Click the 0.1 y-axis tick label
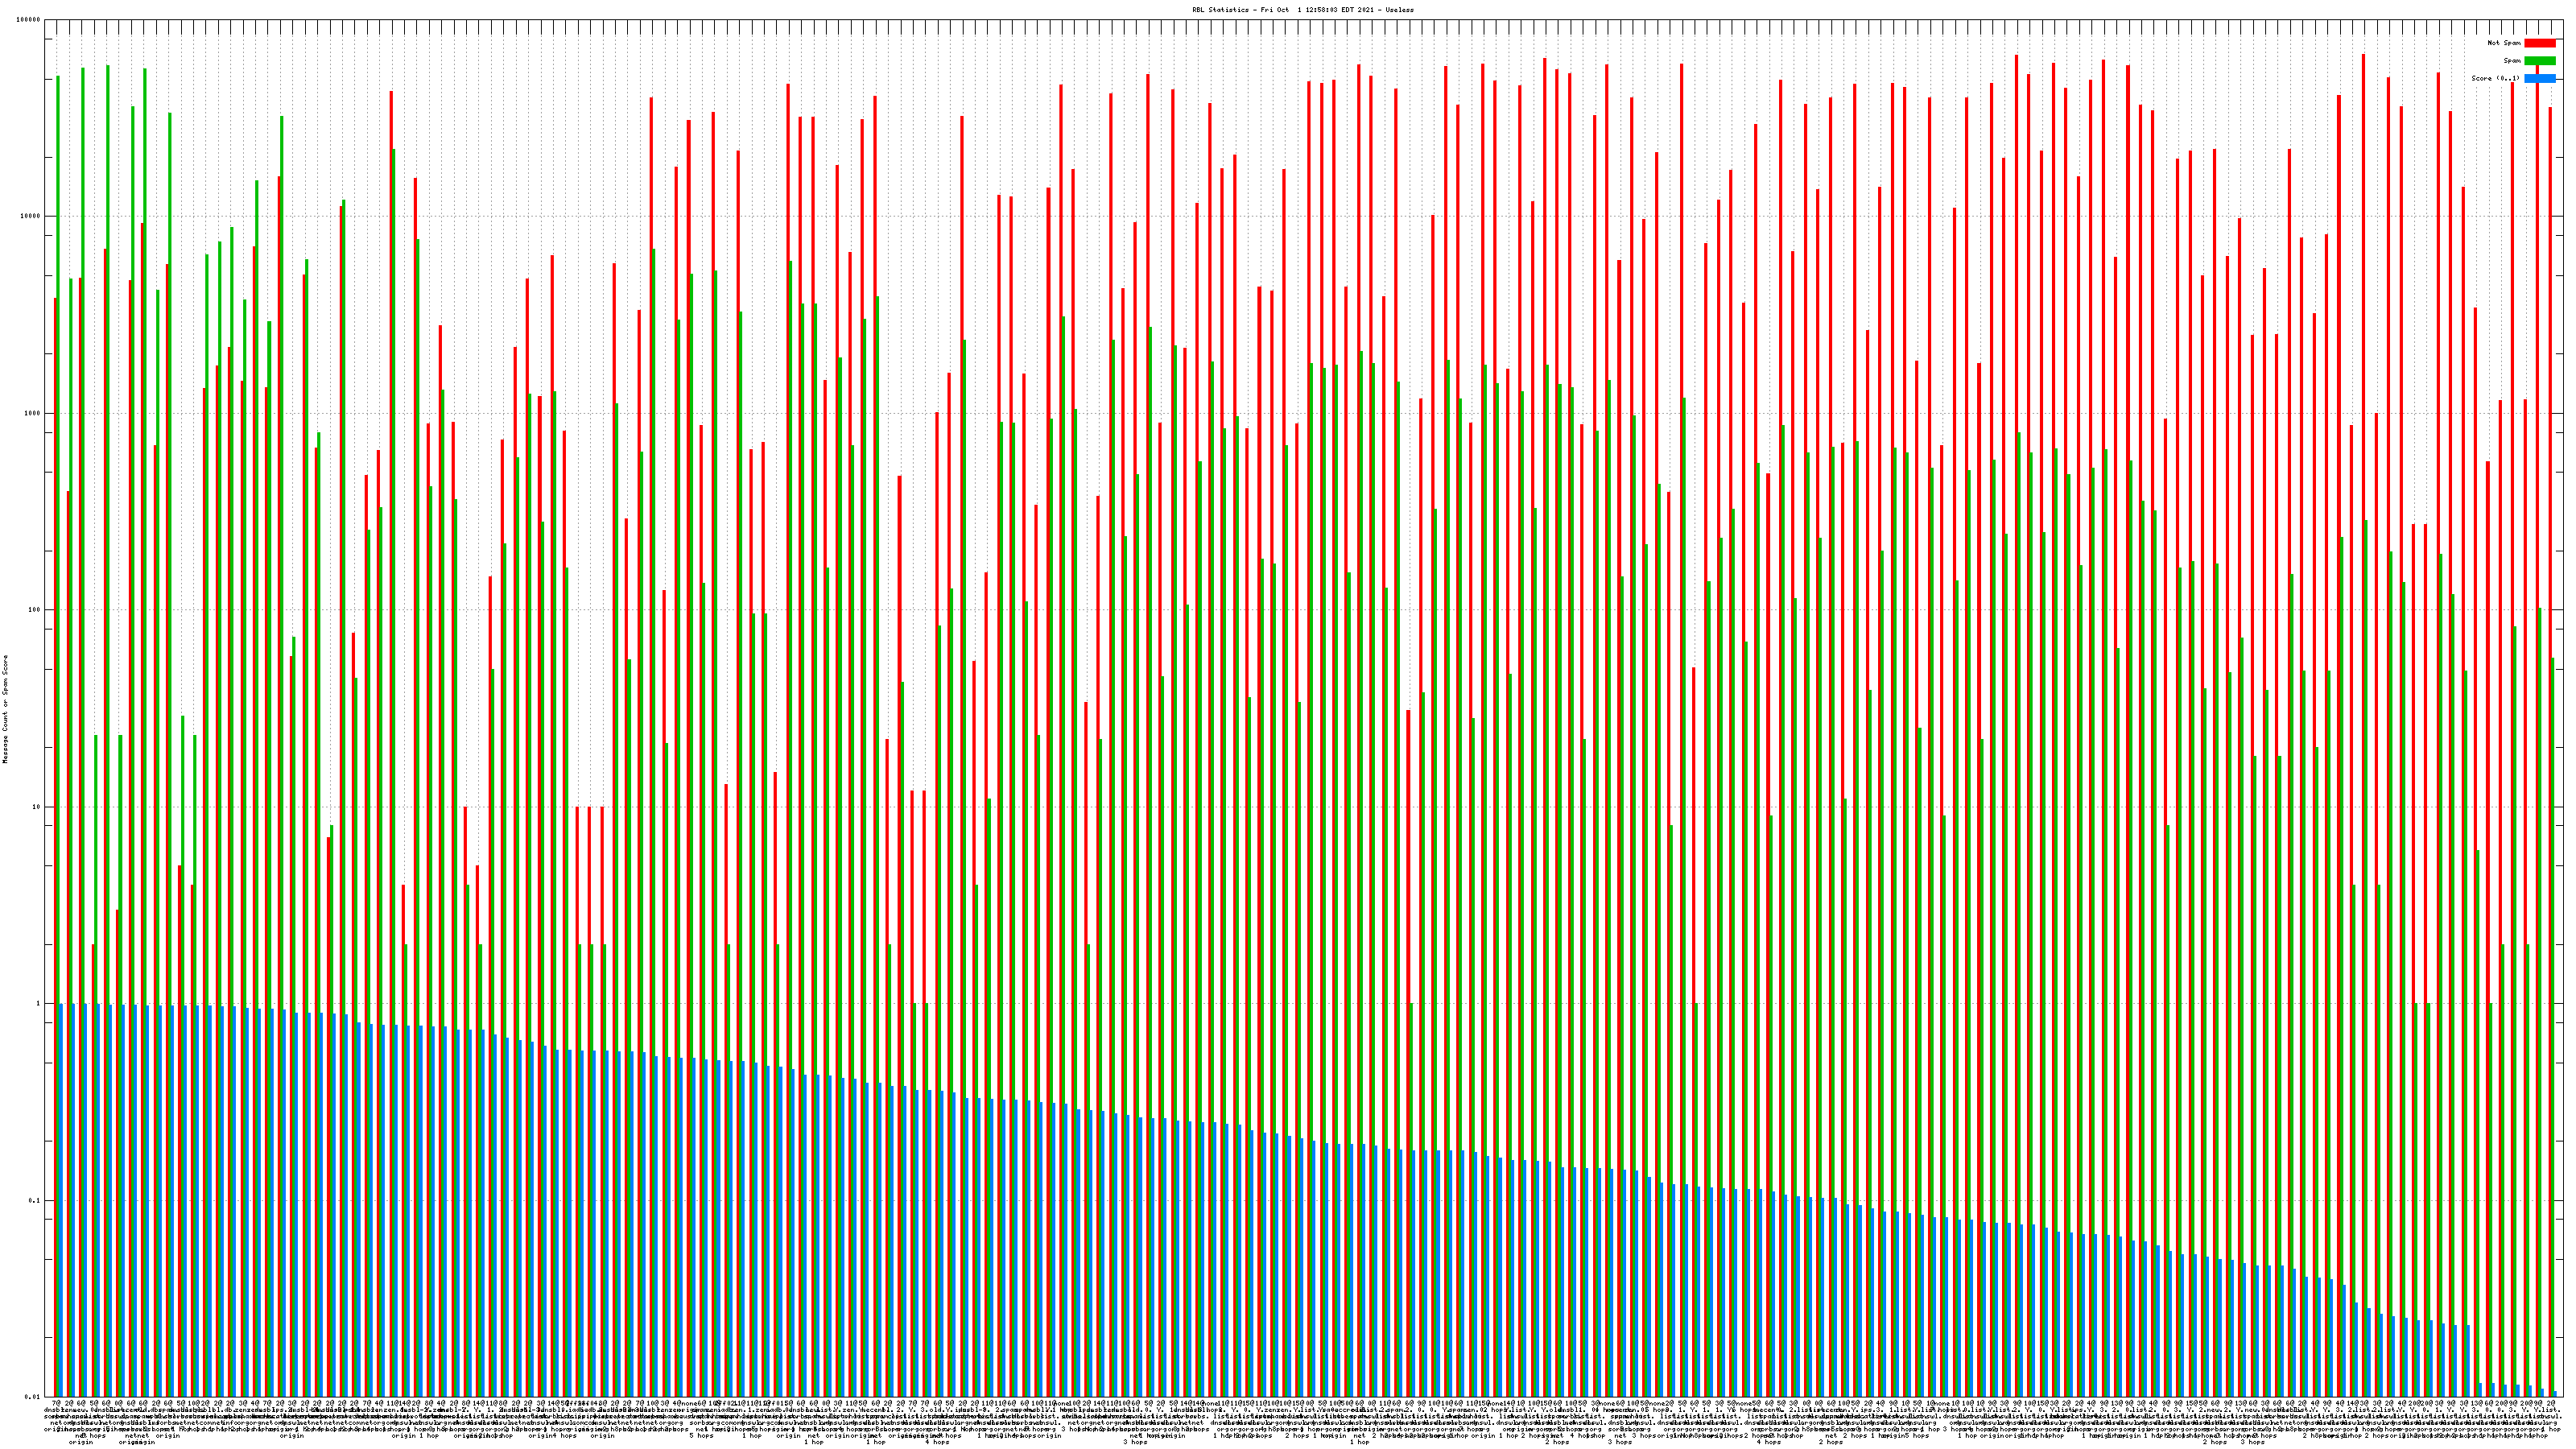Screen dimensions: 2576x1449 (35, 1200)
